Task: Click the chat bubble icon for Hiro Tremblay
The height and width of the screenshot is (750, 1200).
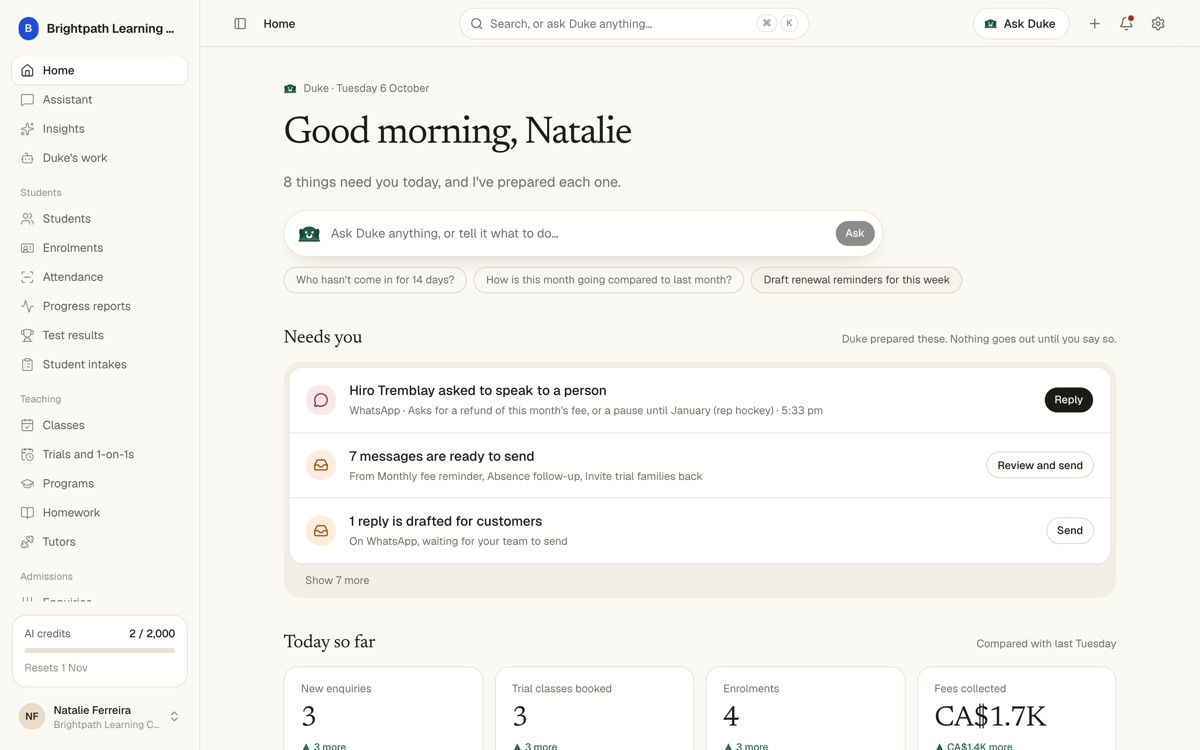Action: [x=321, y=400]
